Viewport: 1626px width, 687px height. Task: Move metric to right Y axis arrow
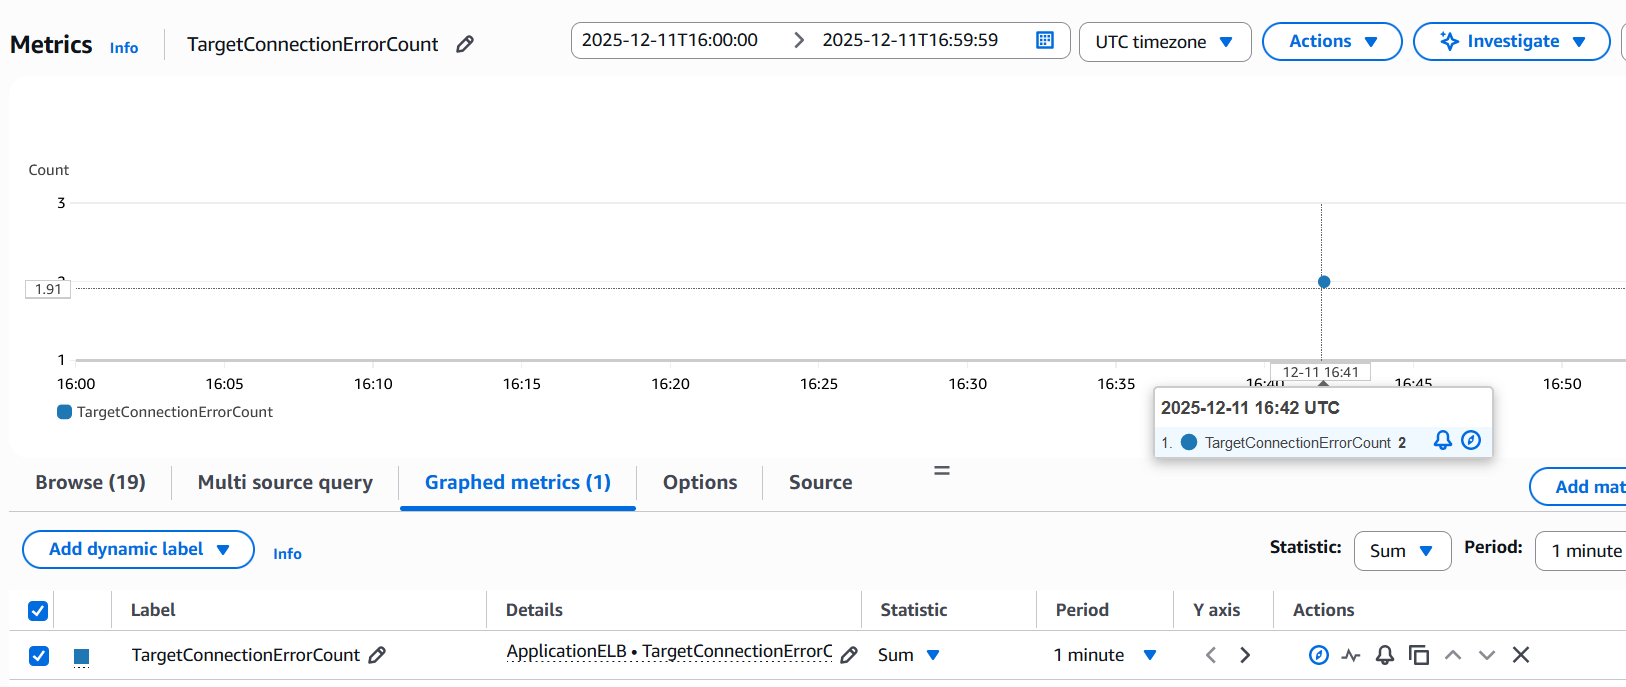(1245, 655)
